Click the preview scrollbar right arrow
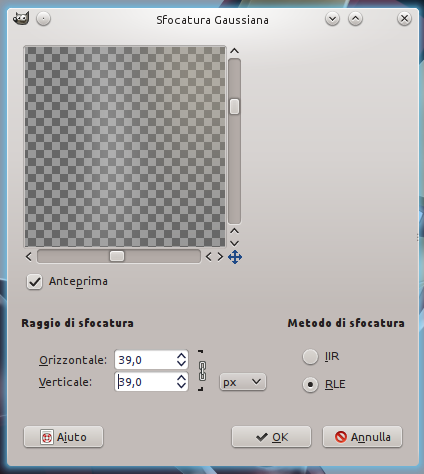Screen dimensions: 424x474 point(220,257)
